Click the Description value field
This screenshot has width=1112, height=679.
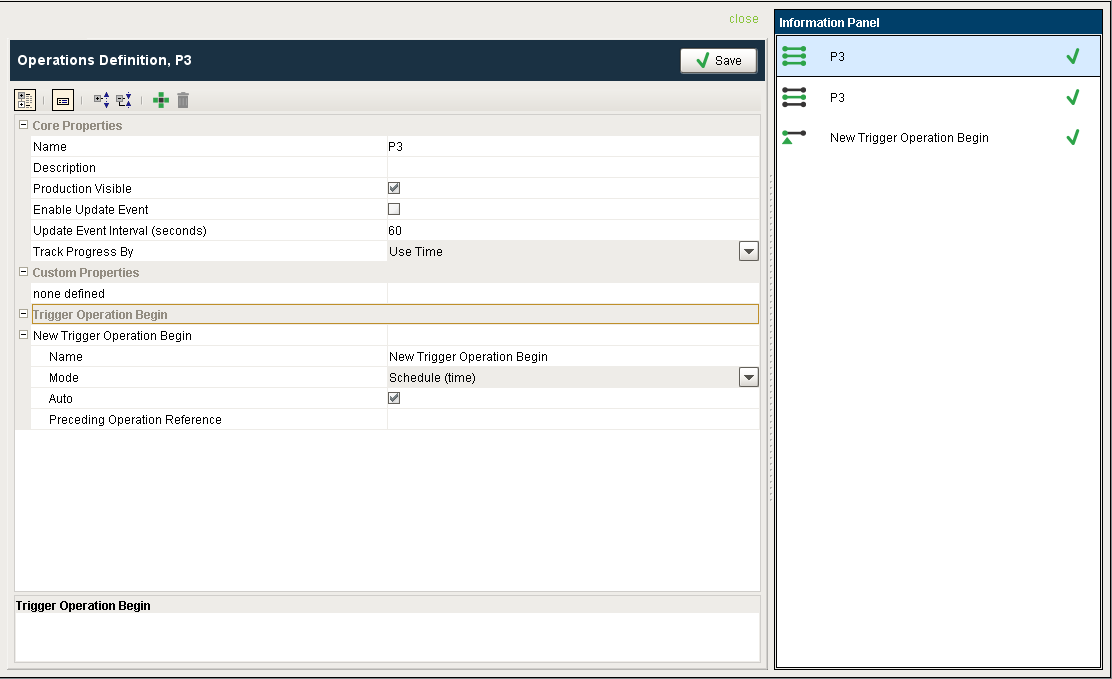[x=572, y=168]
